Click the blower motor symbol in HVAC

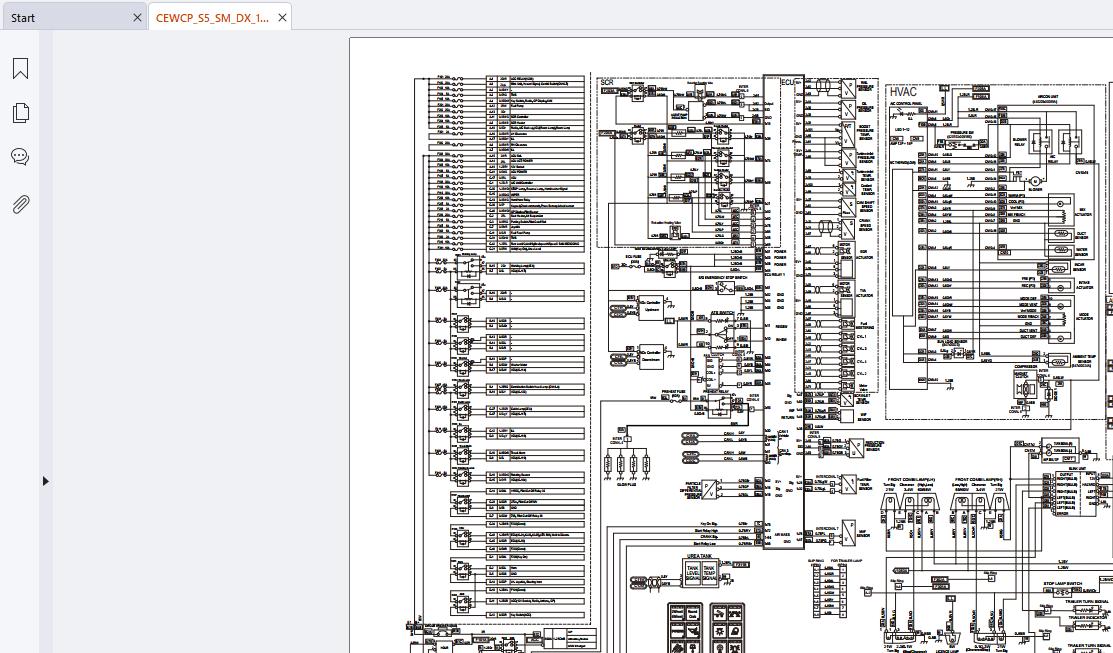pyautogui.click(x=1035, y=180)
